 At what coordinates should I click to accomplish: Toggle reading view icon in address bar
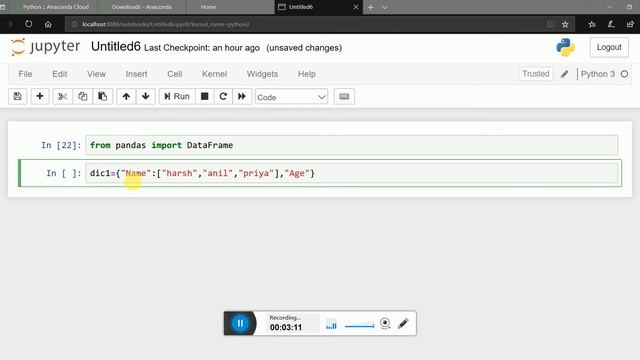coord(551,24)
